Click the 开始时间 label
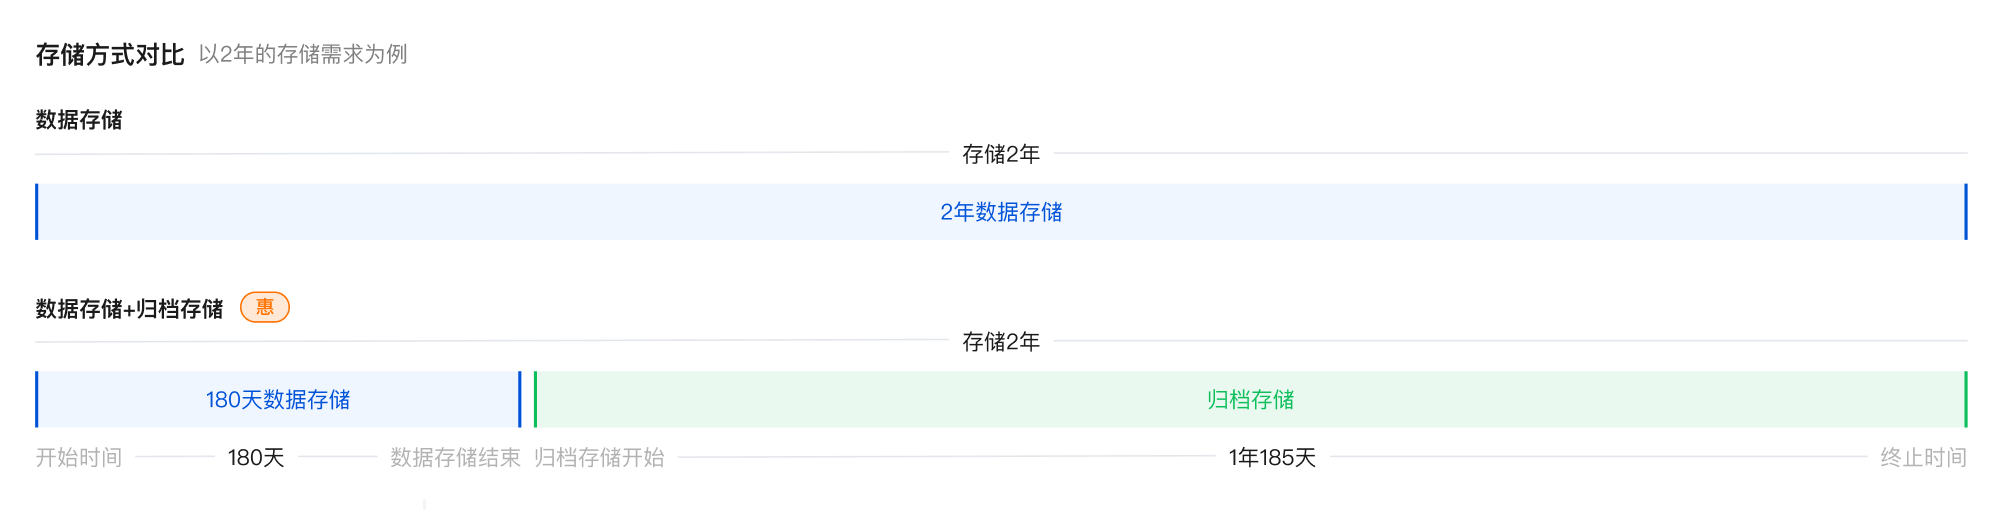1994x510 pixels. [x=79, y=458]
